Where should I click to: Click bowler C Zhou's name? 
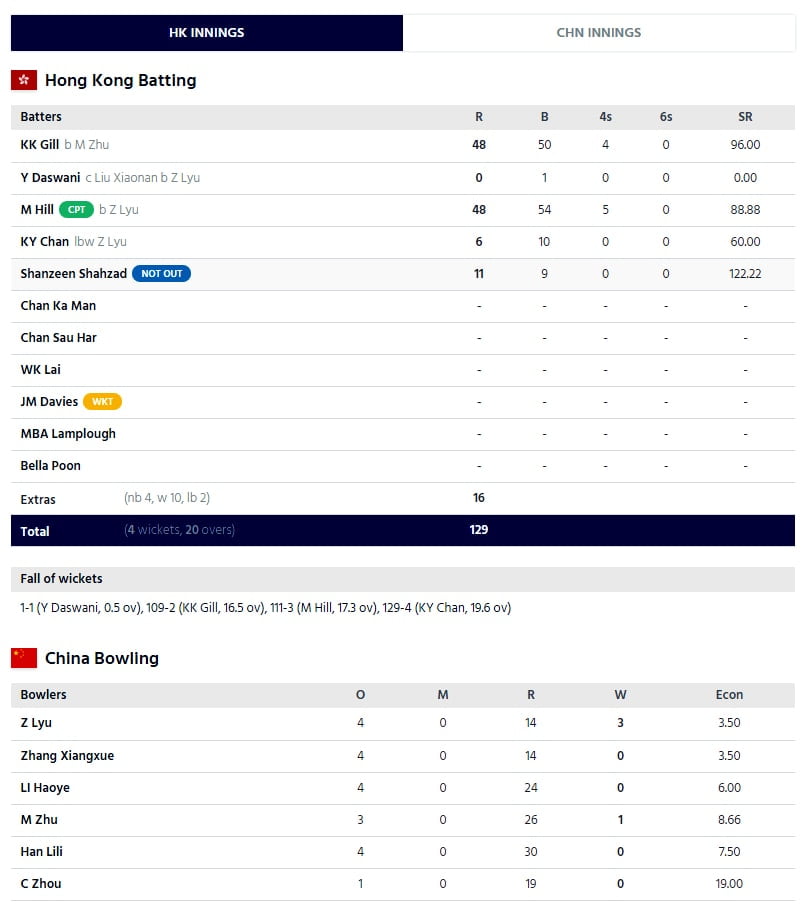point(42,884)
